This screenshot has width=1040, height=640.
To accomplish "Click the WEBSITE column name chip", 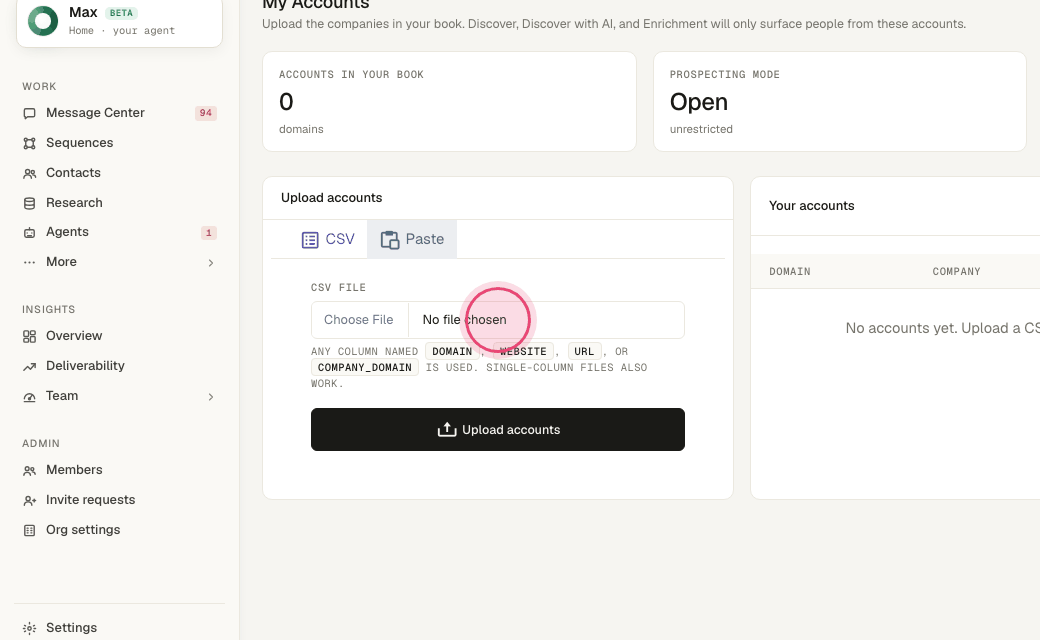I will click(523, 352).
